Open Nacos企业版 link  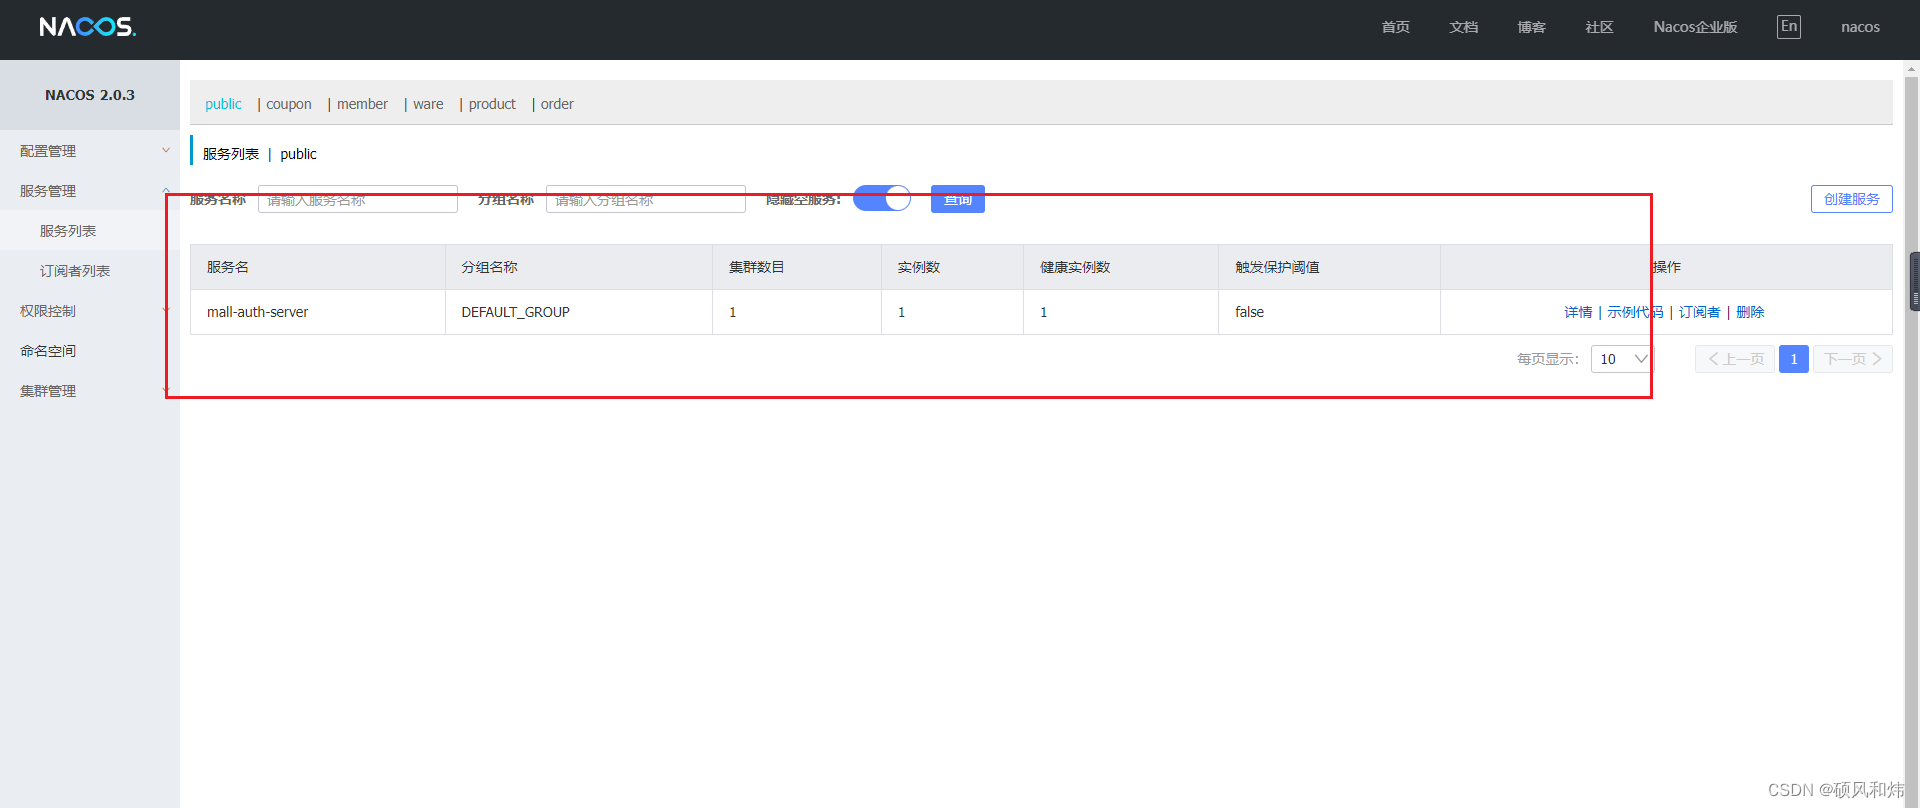coord(1695,27)
